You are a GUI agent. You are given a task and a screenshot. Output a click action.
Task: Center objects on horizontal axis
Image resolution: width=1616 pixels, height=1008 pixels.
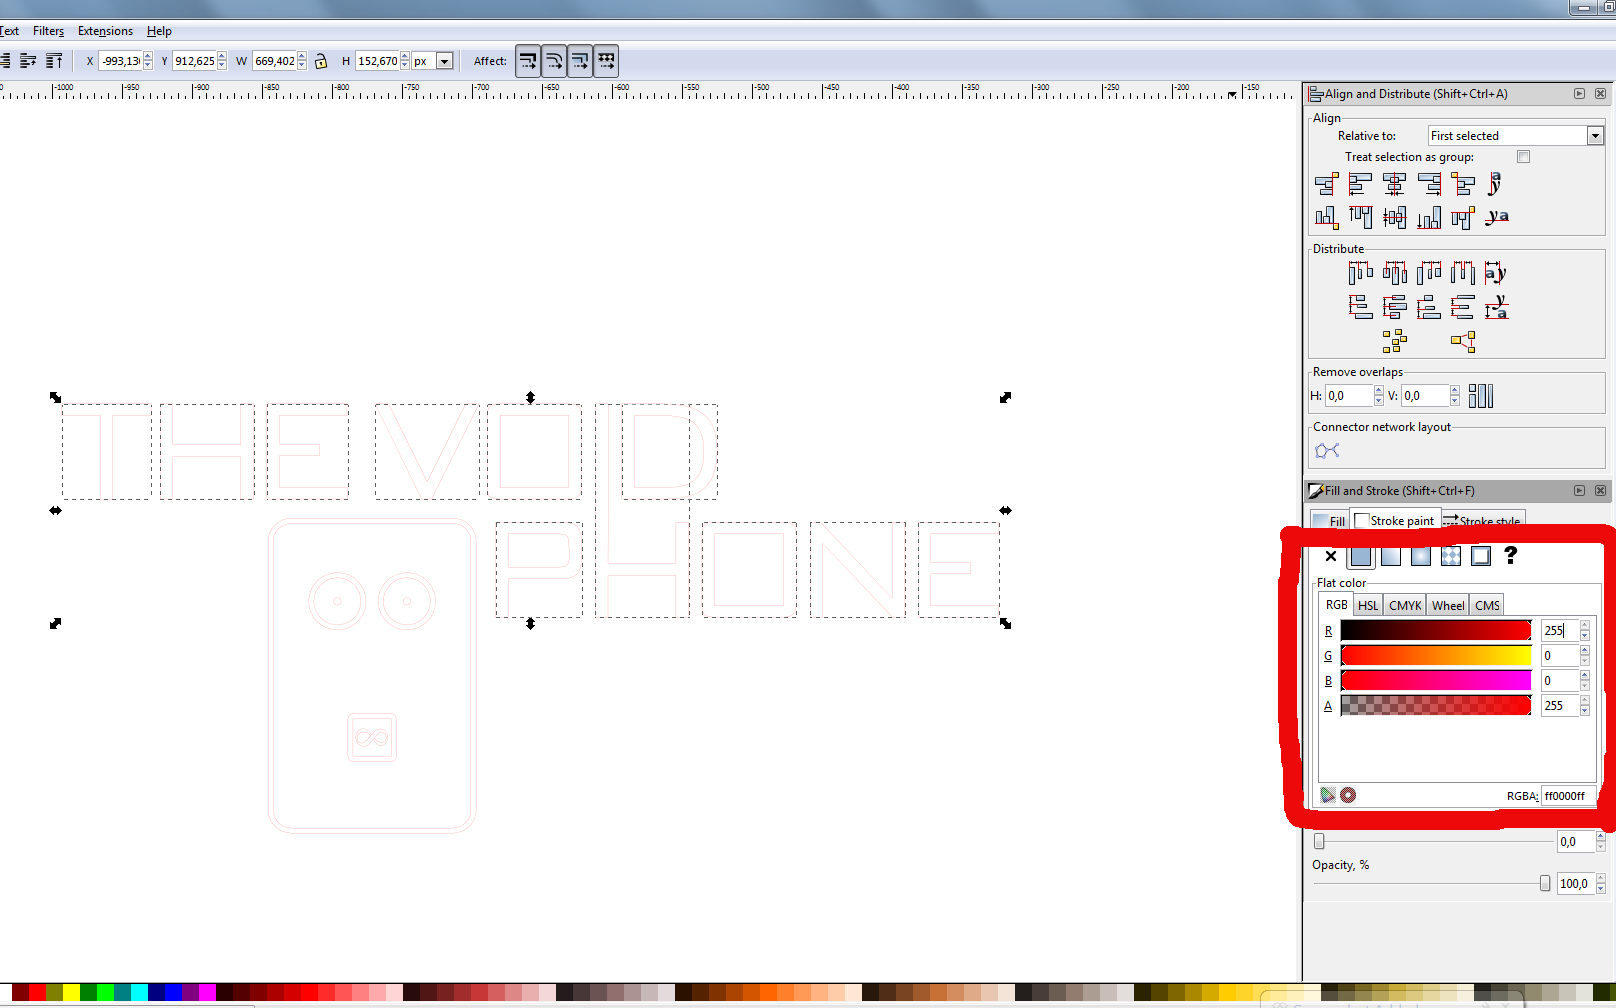point(1394,217)
